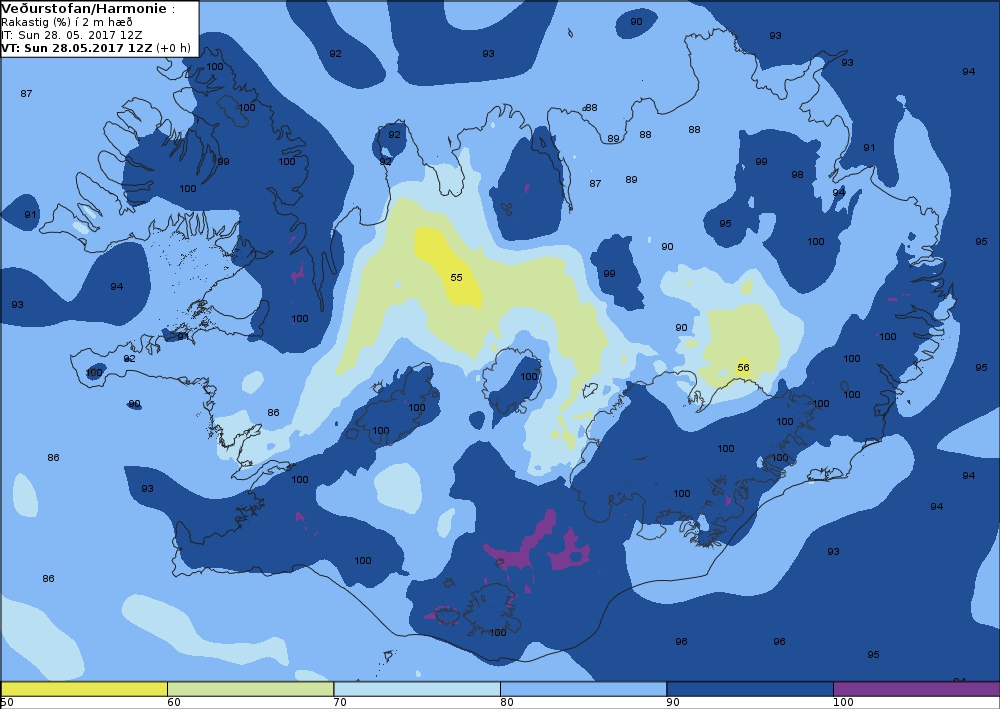The image size is (1000, 709).
Task: Choose the light blue 80–90 legend swatch
Action: pyautogui.click(x=584, y=689)
